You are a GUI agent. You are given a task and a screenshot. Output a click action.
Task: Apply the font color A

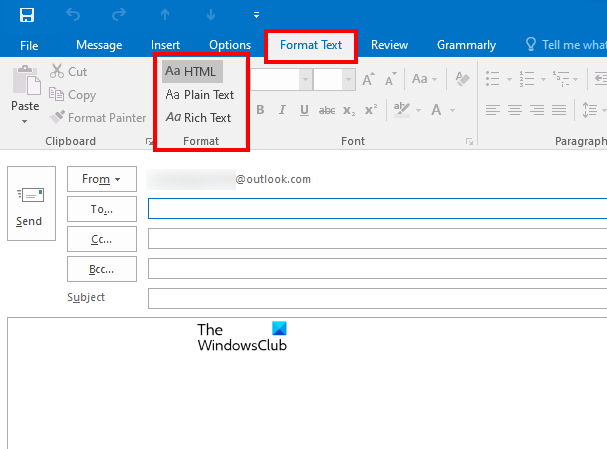coord(436,110)
